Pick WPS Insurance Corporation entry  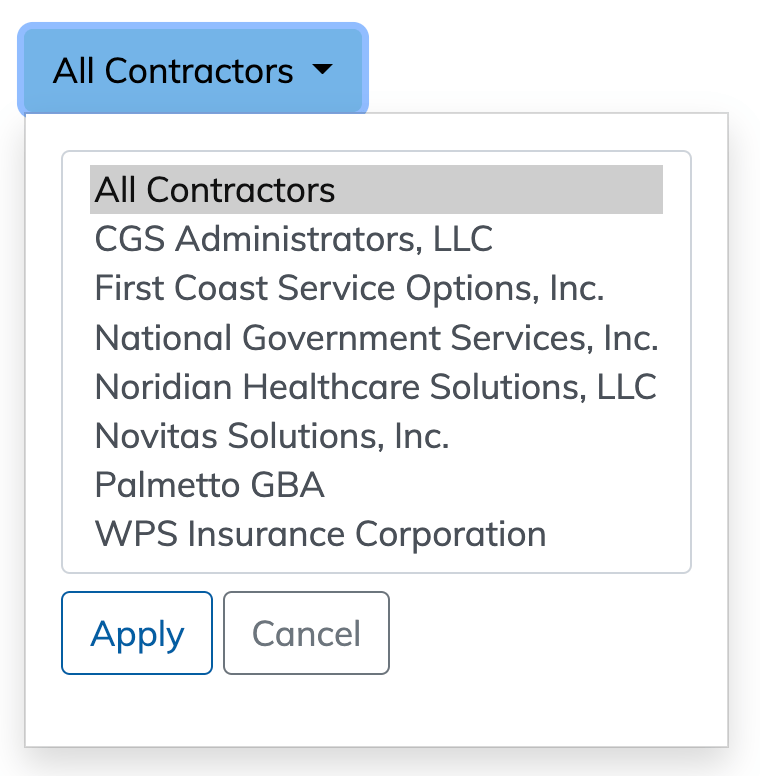pyautogui.click(x=321, y=534)
